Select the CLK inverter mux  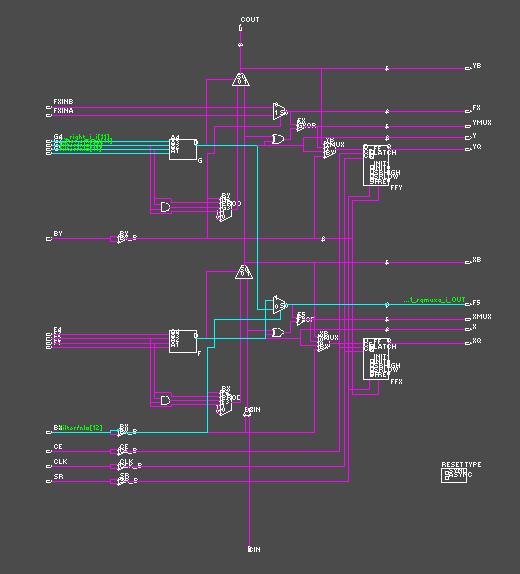click(x=121, y=466)
